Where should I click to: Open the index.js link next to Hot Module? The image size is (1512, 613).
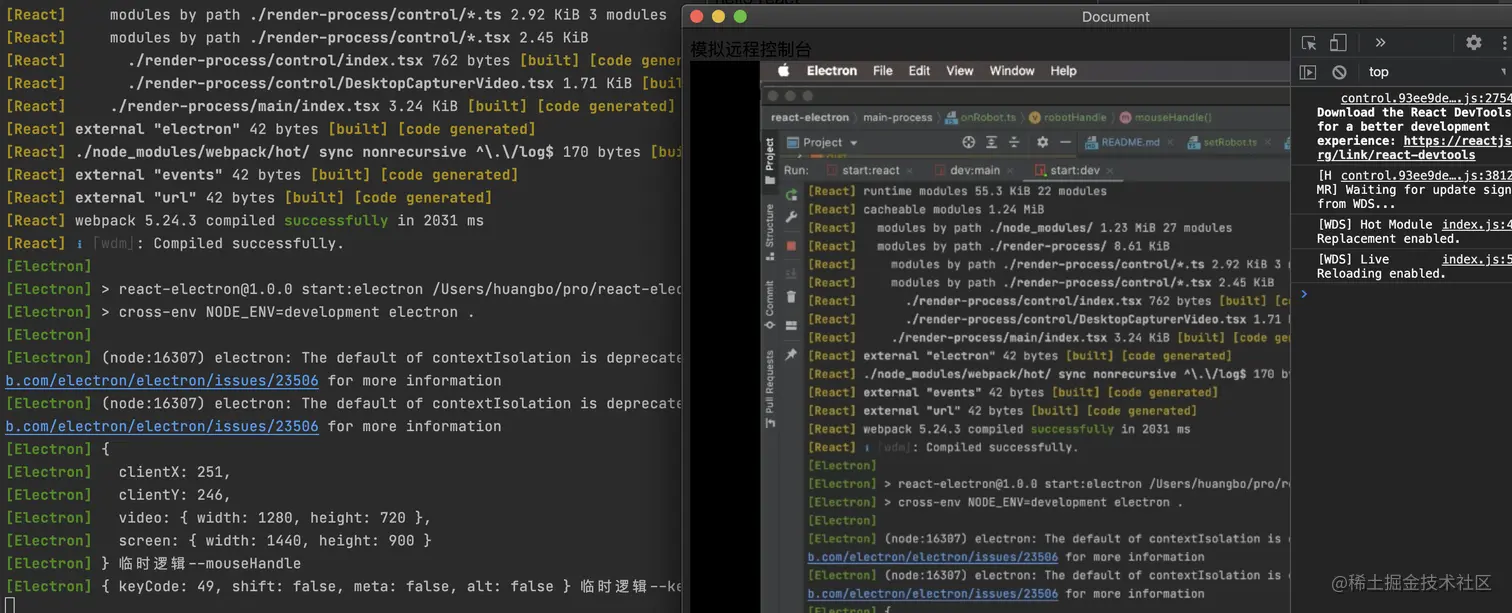coord(1477,225)
